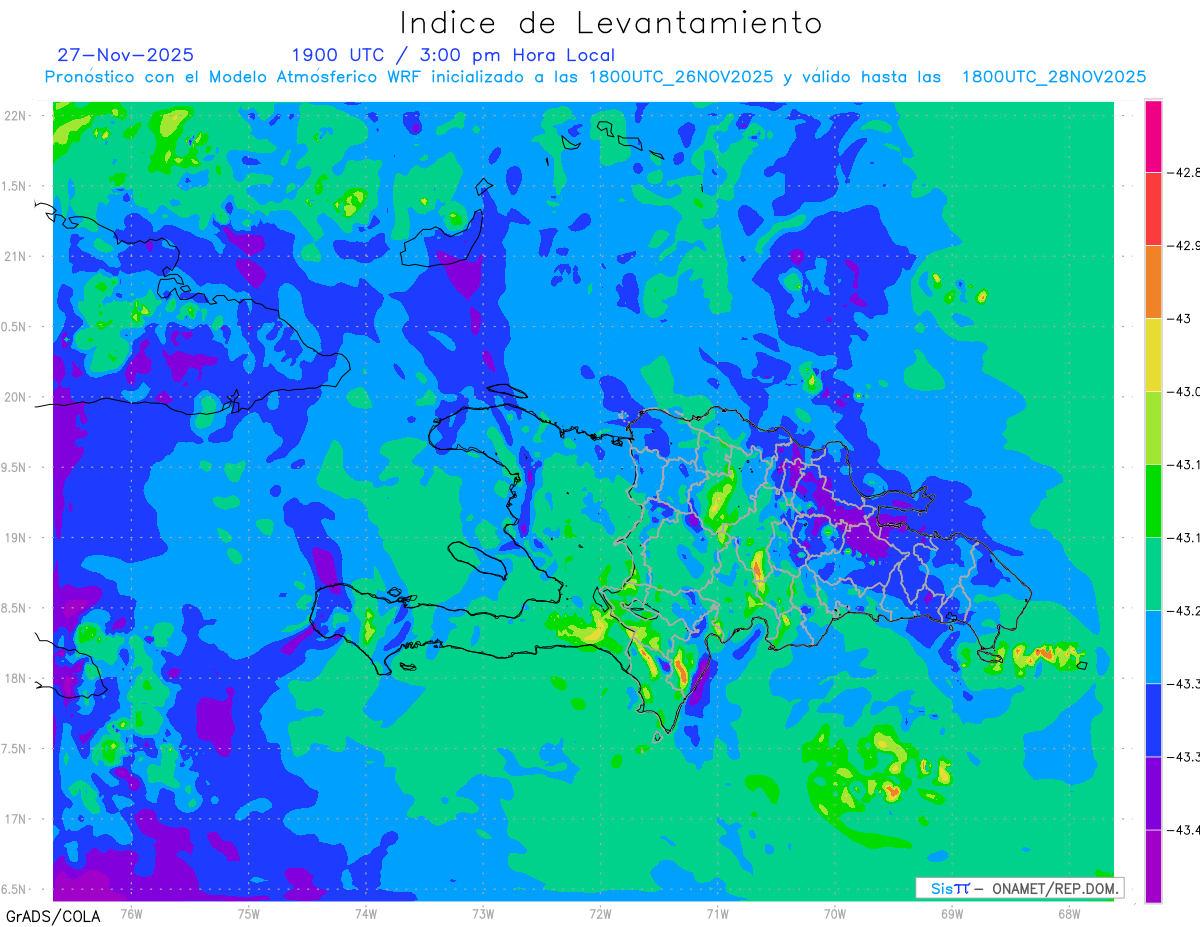Click "1900 UTC / 3:00 pm Hora Local"
Viewport: 1200px width, 927px height.
pyautogui.click(x=453, y=55)
